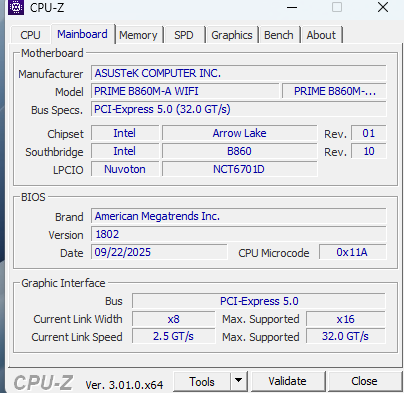
Task: Click the truncated PRIME B860M-... field
Action: 334,91
